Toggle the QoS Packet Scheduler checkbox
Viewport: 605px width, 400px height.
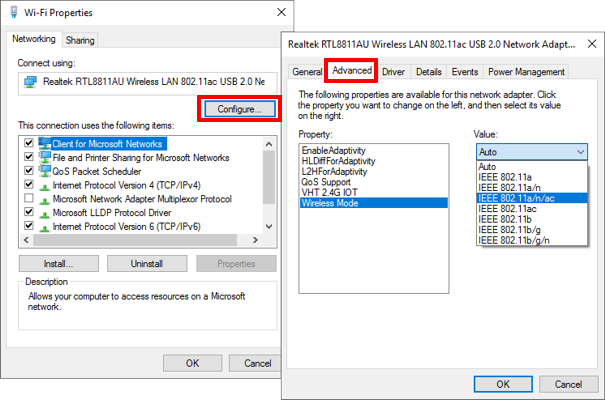(x=29, y=170)
